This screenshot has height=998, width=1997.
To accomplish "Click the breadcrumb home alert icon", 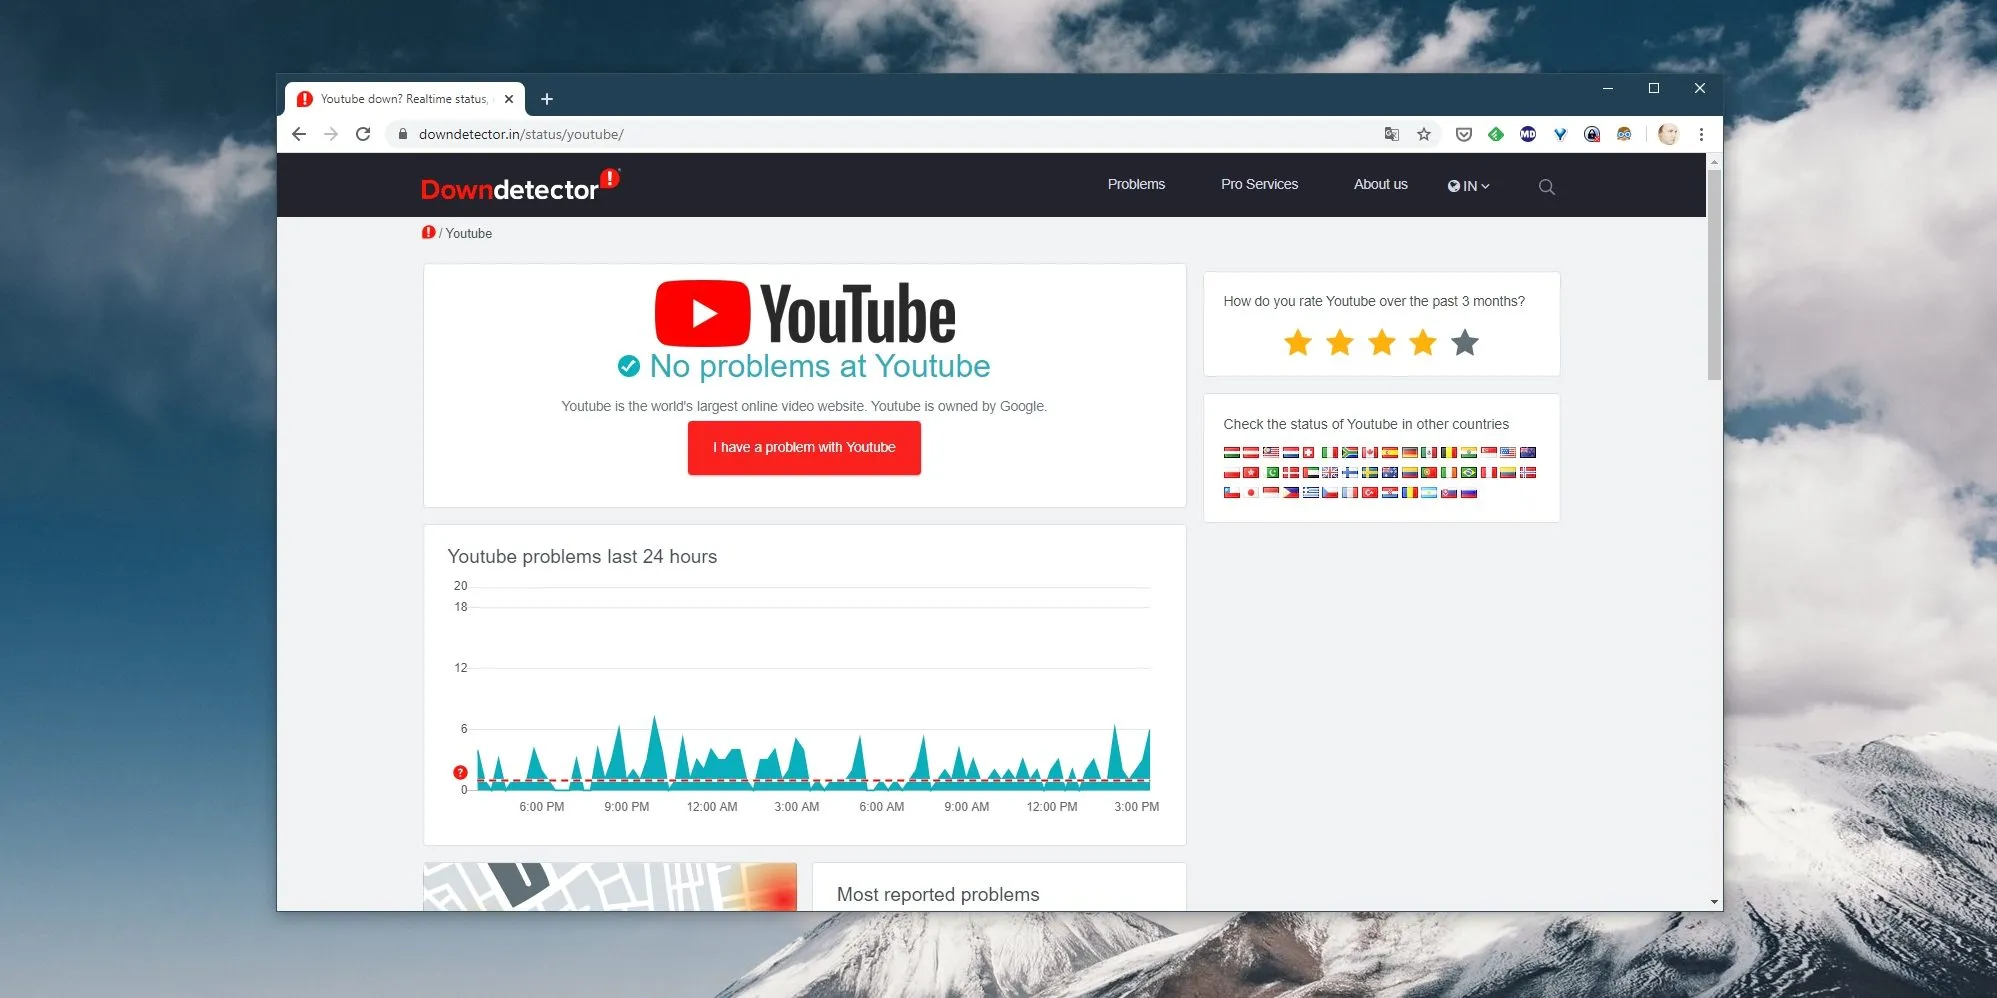I will point(428,232).
